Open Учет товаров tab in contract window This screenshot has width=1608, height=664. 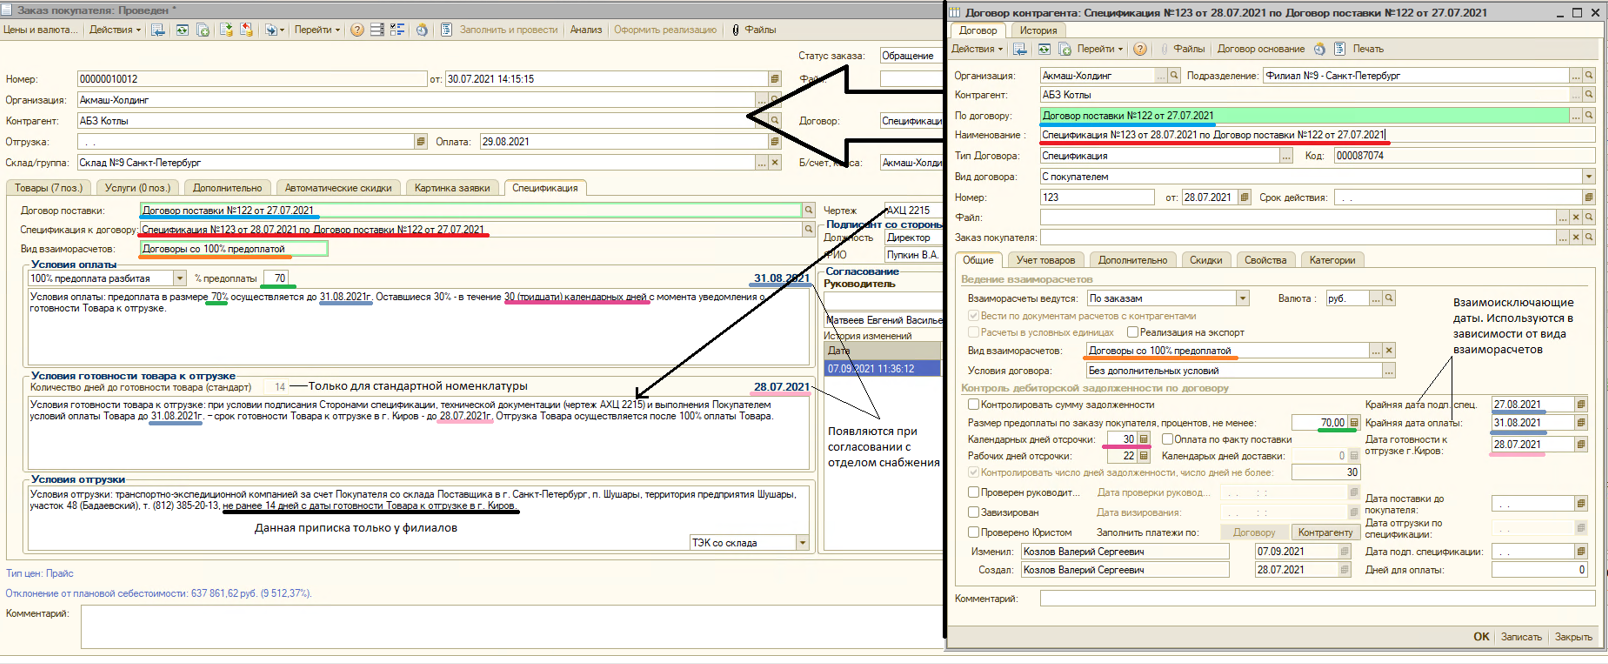tap(1046, 260)
